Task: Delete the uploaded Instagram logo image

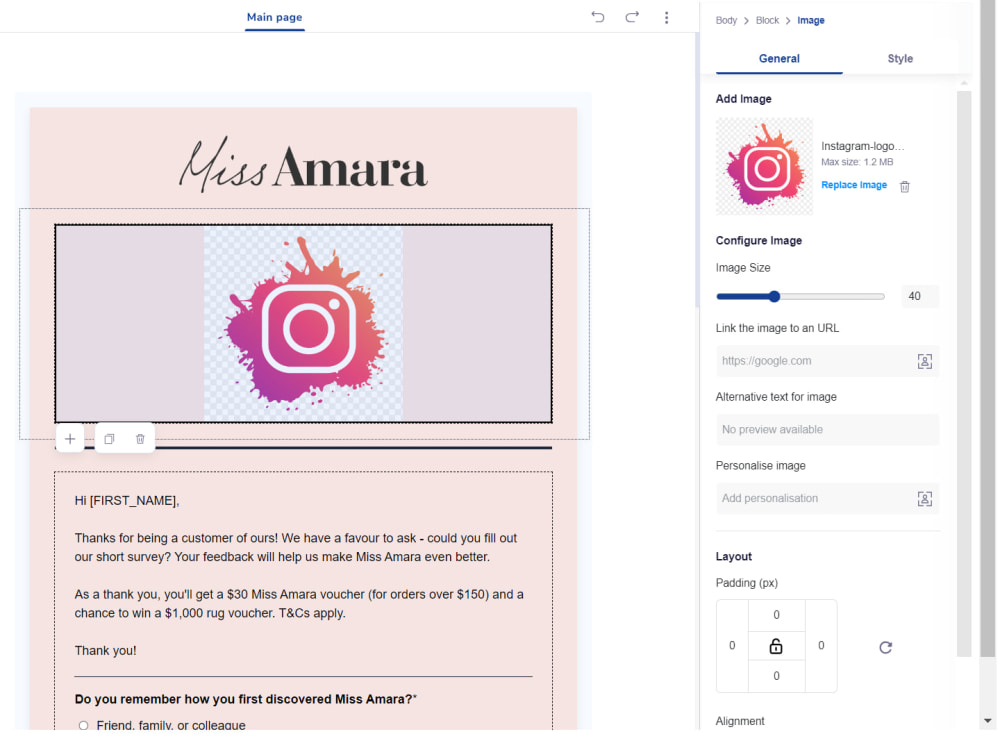Action: 904,186
